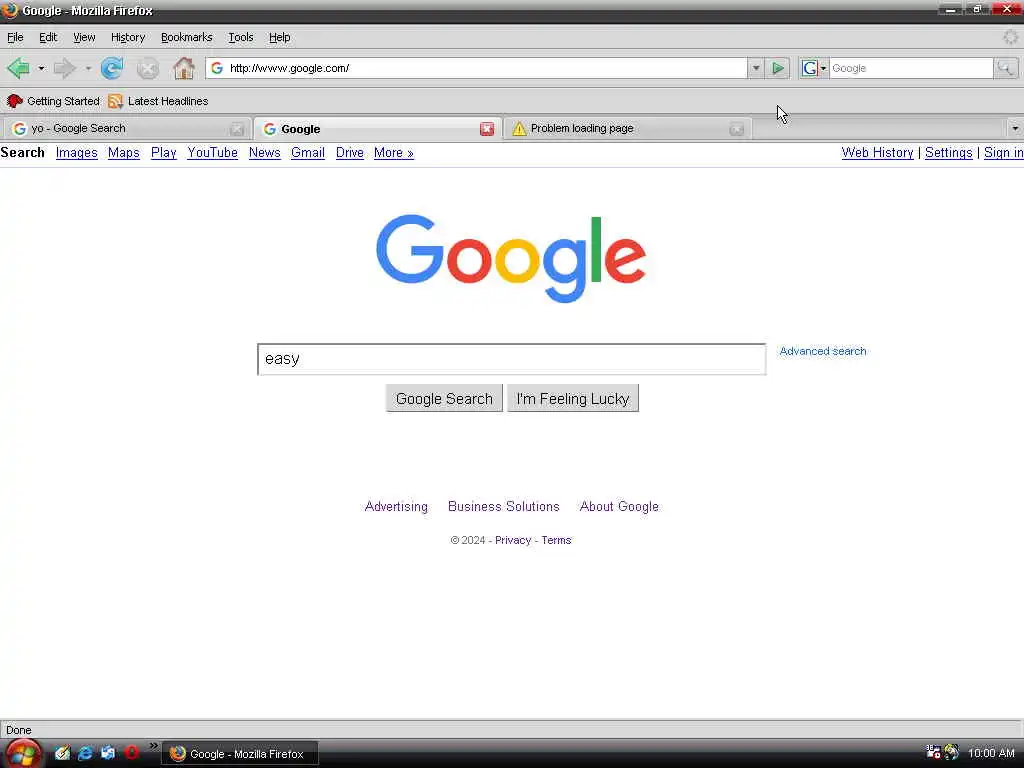Click the Google favicon in address bar

click(x=217, y=68)
